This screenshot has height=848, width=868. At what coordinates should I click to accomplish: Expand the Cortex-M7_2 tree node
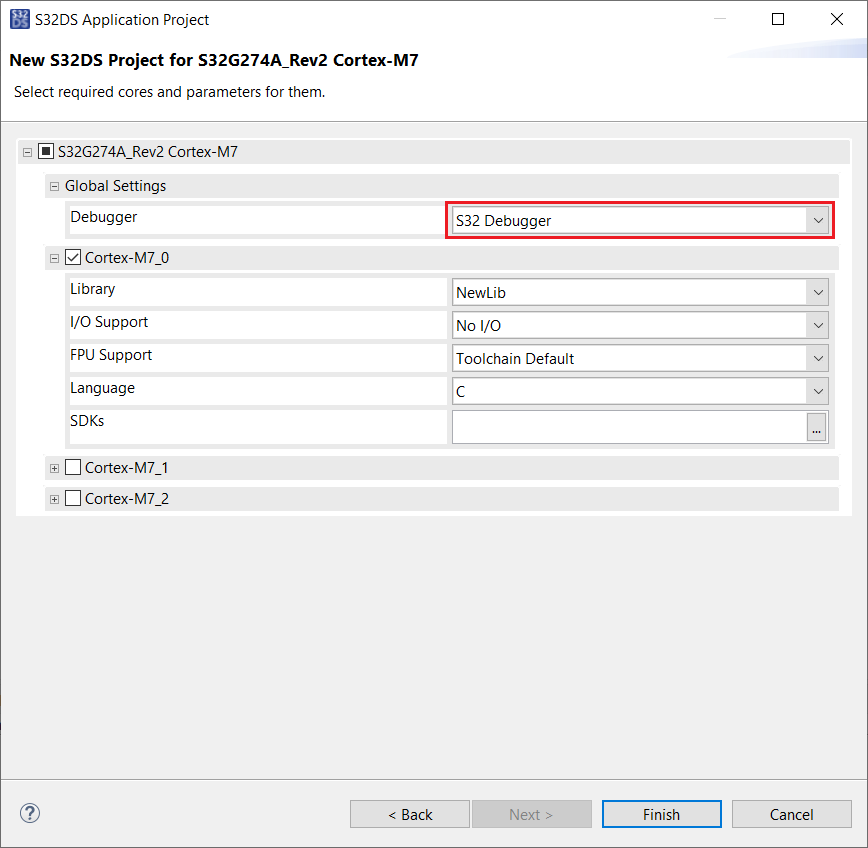click(55, 499)
